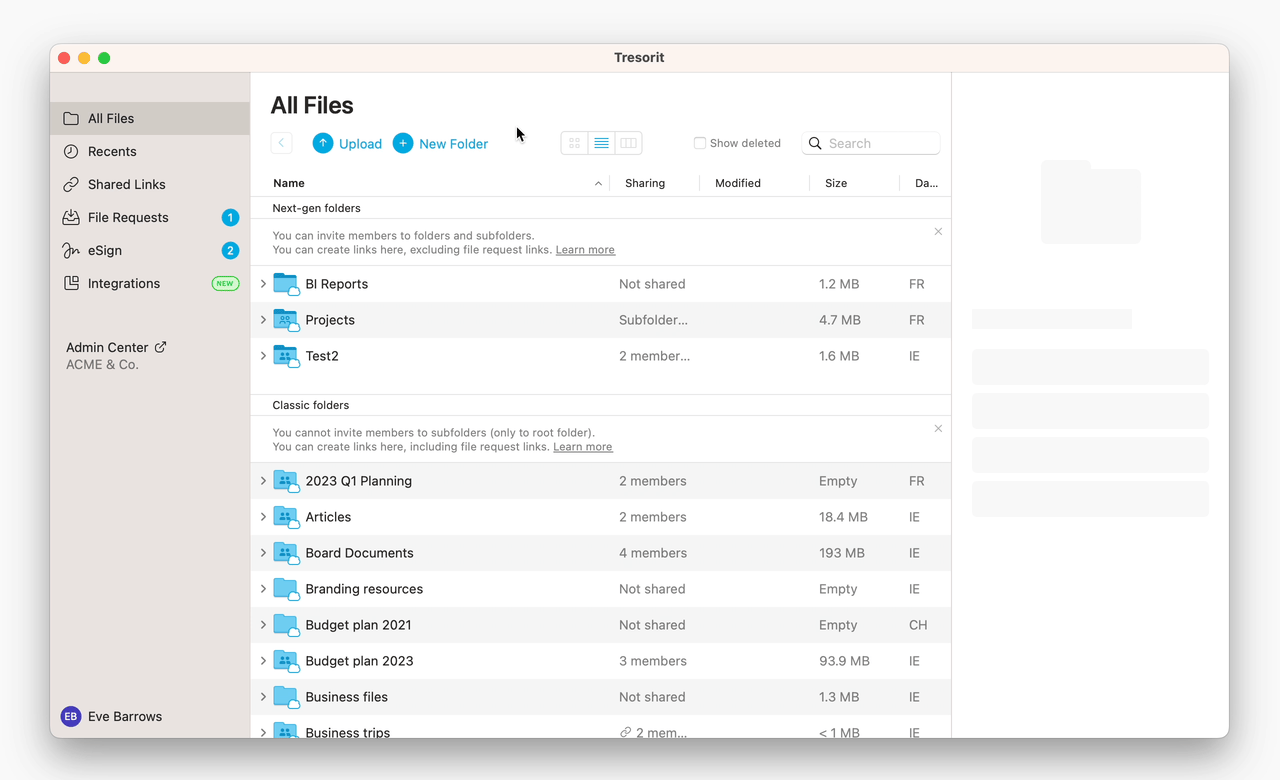Click the magnifier icon in Search

pyautogui.click(x=816, y=143)
